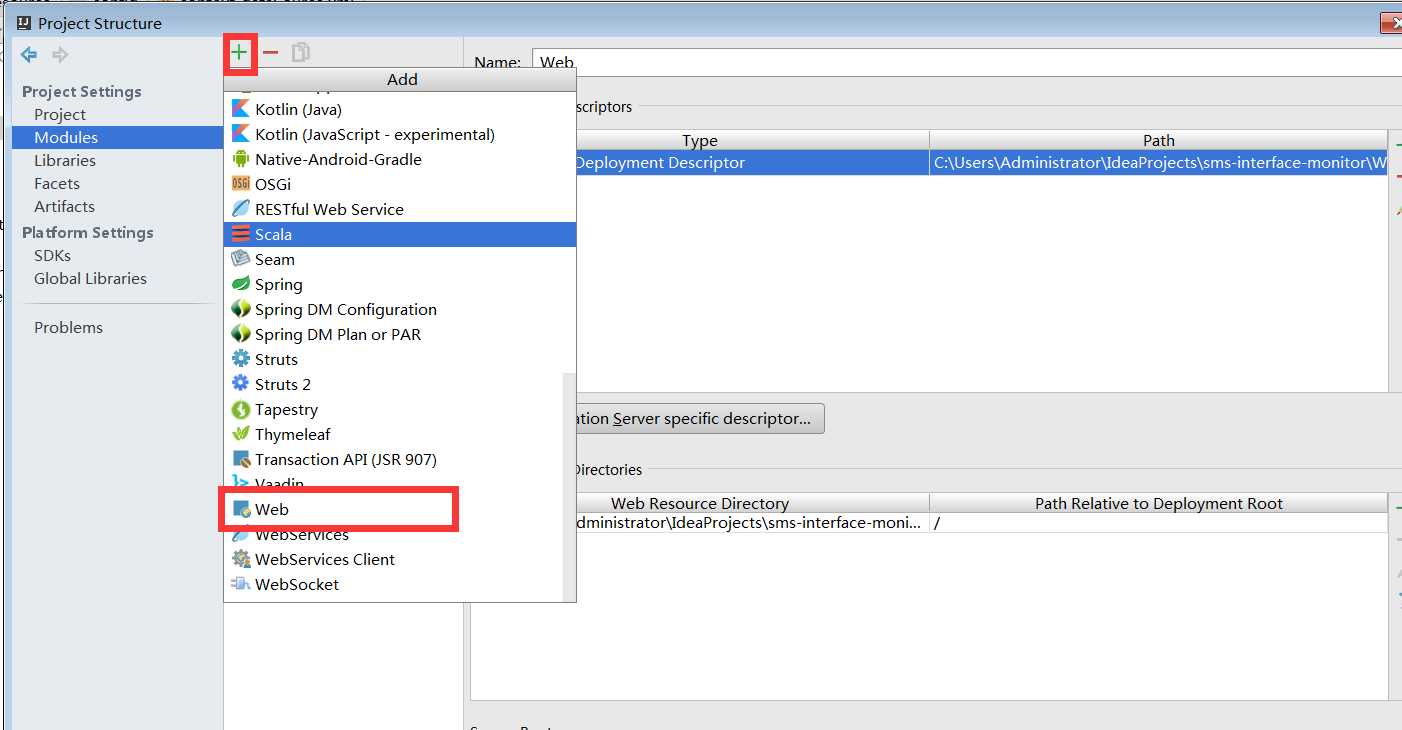Select Modules in Project Settings
The height and width of the screenshot is (730, 1402).
(x=66, y=137)
